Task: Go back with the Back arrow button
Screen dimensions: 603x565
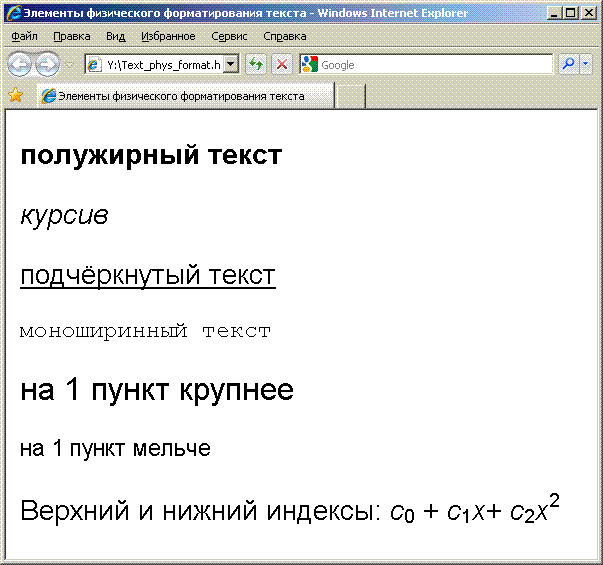Action: coord(19,64)
